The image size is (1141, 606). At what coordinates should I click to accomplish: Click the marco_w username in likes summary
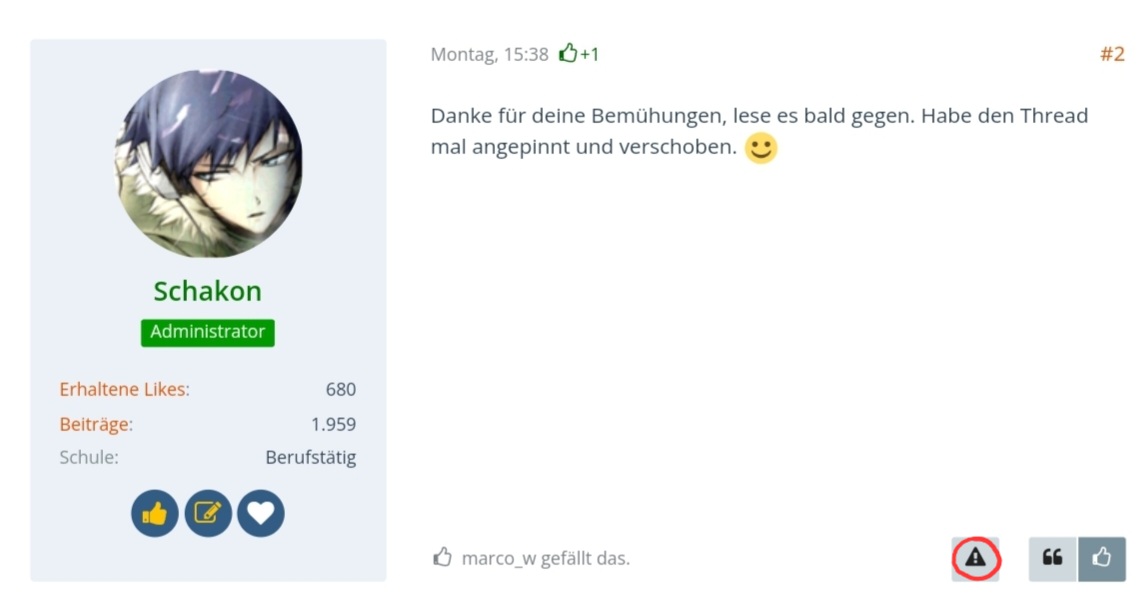click(x=499, y=558)
